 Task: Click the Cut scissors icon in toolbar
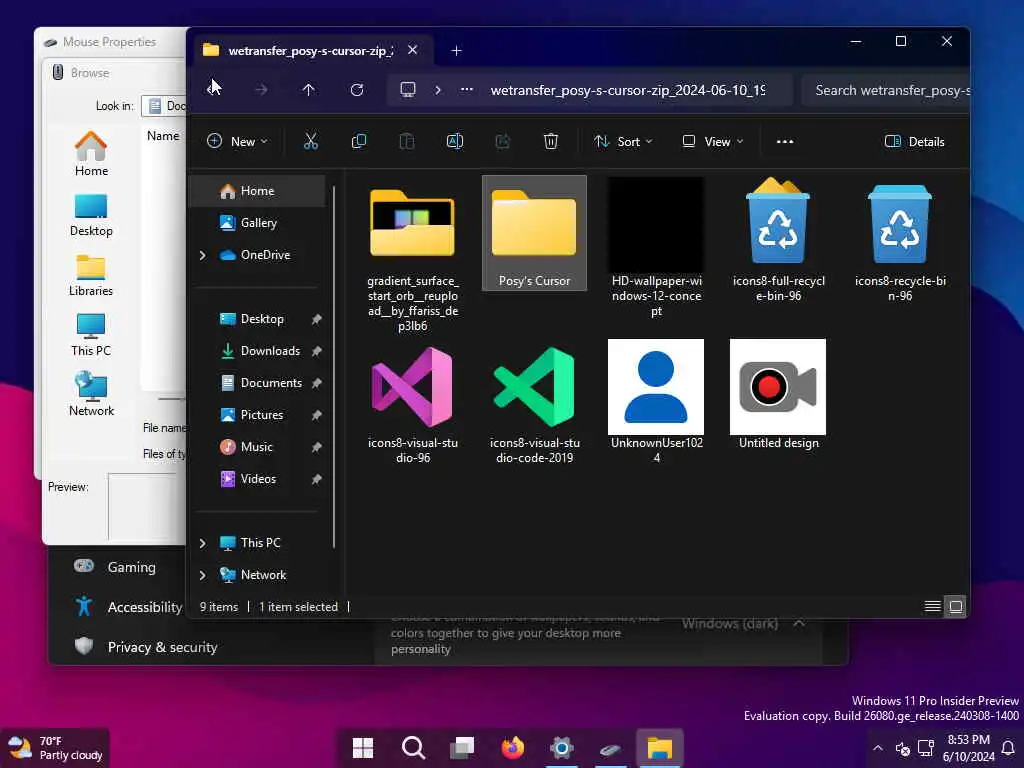(311, 141)
